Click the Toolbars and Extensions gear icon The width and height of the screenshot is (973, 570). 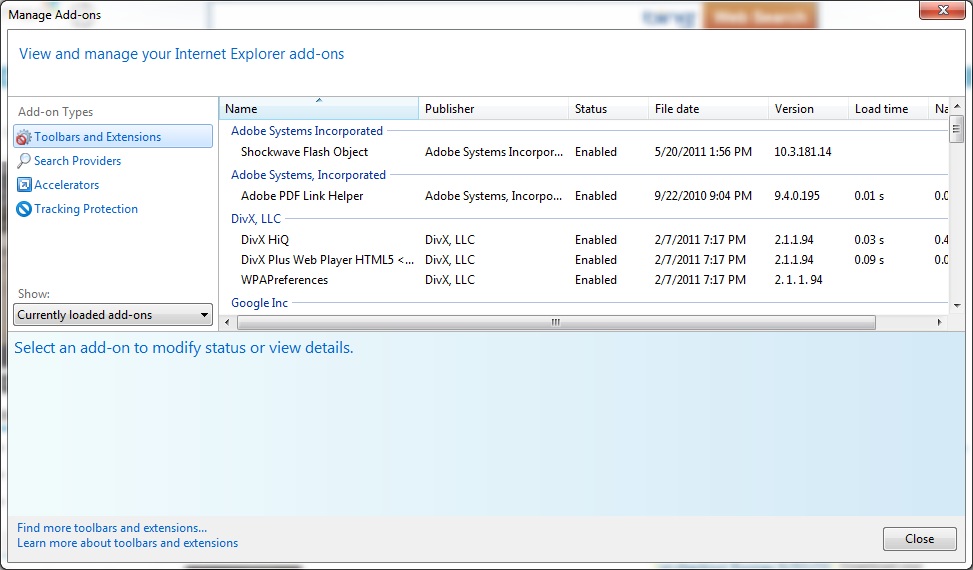(x=24, y=137)
